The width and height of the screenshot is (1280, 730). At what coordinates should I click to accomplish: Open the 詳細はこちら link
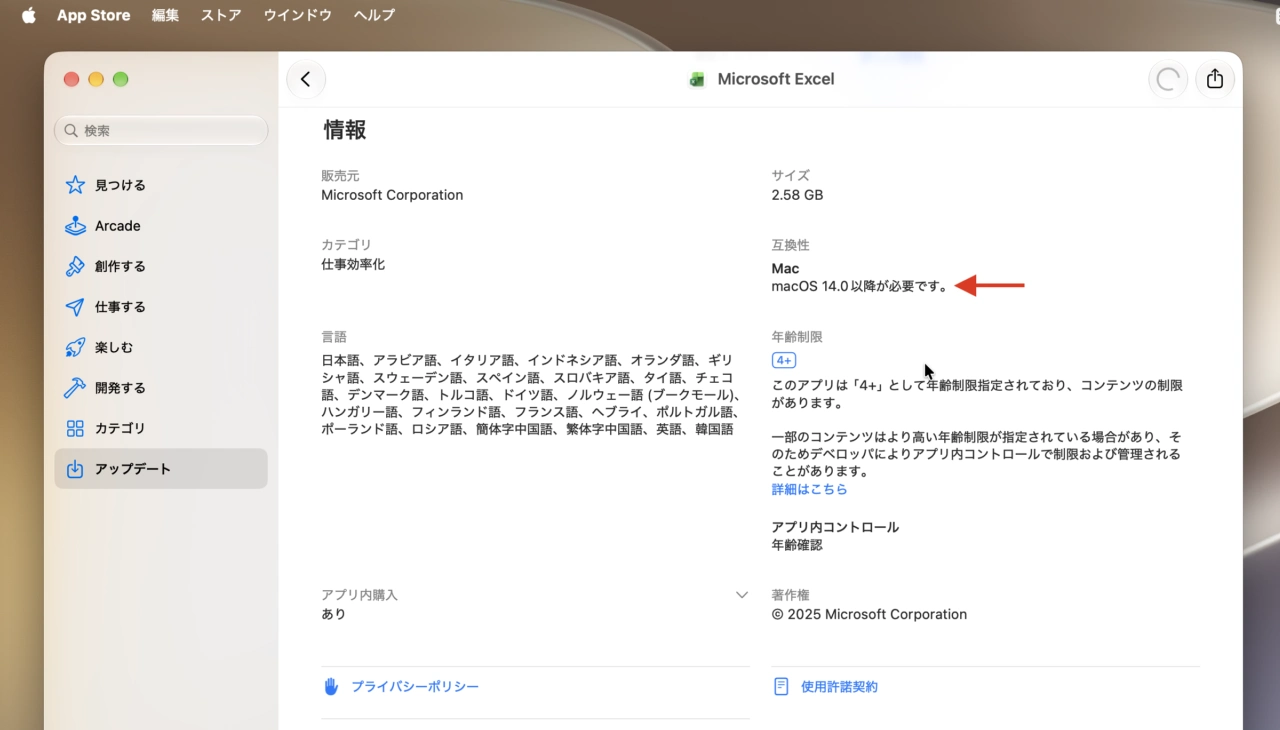[x=809, y=489]
